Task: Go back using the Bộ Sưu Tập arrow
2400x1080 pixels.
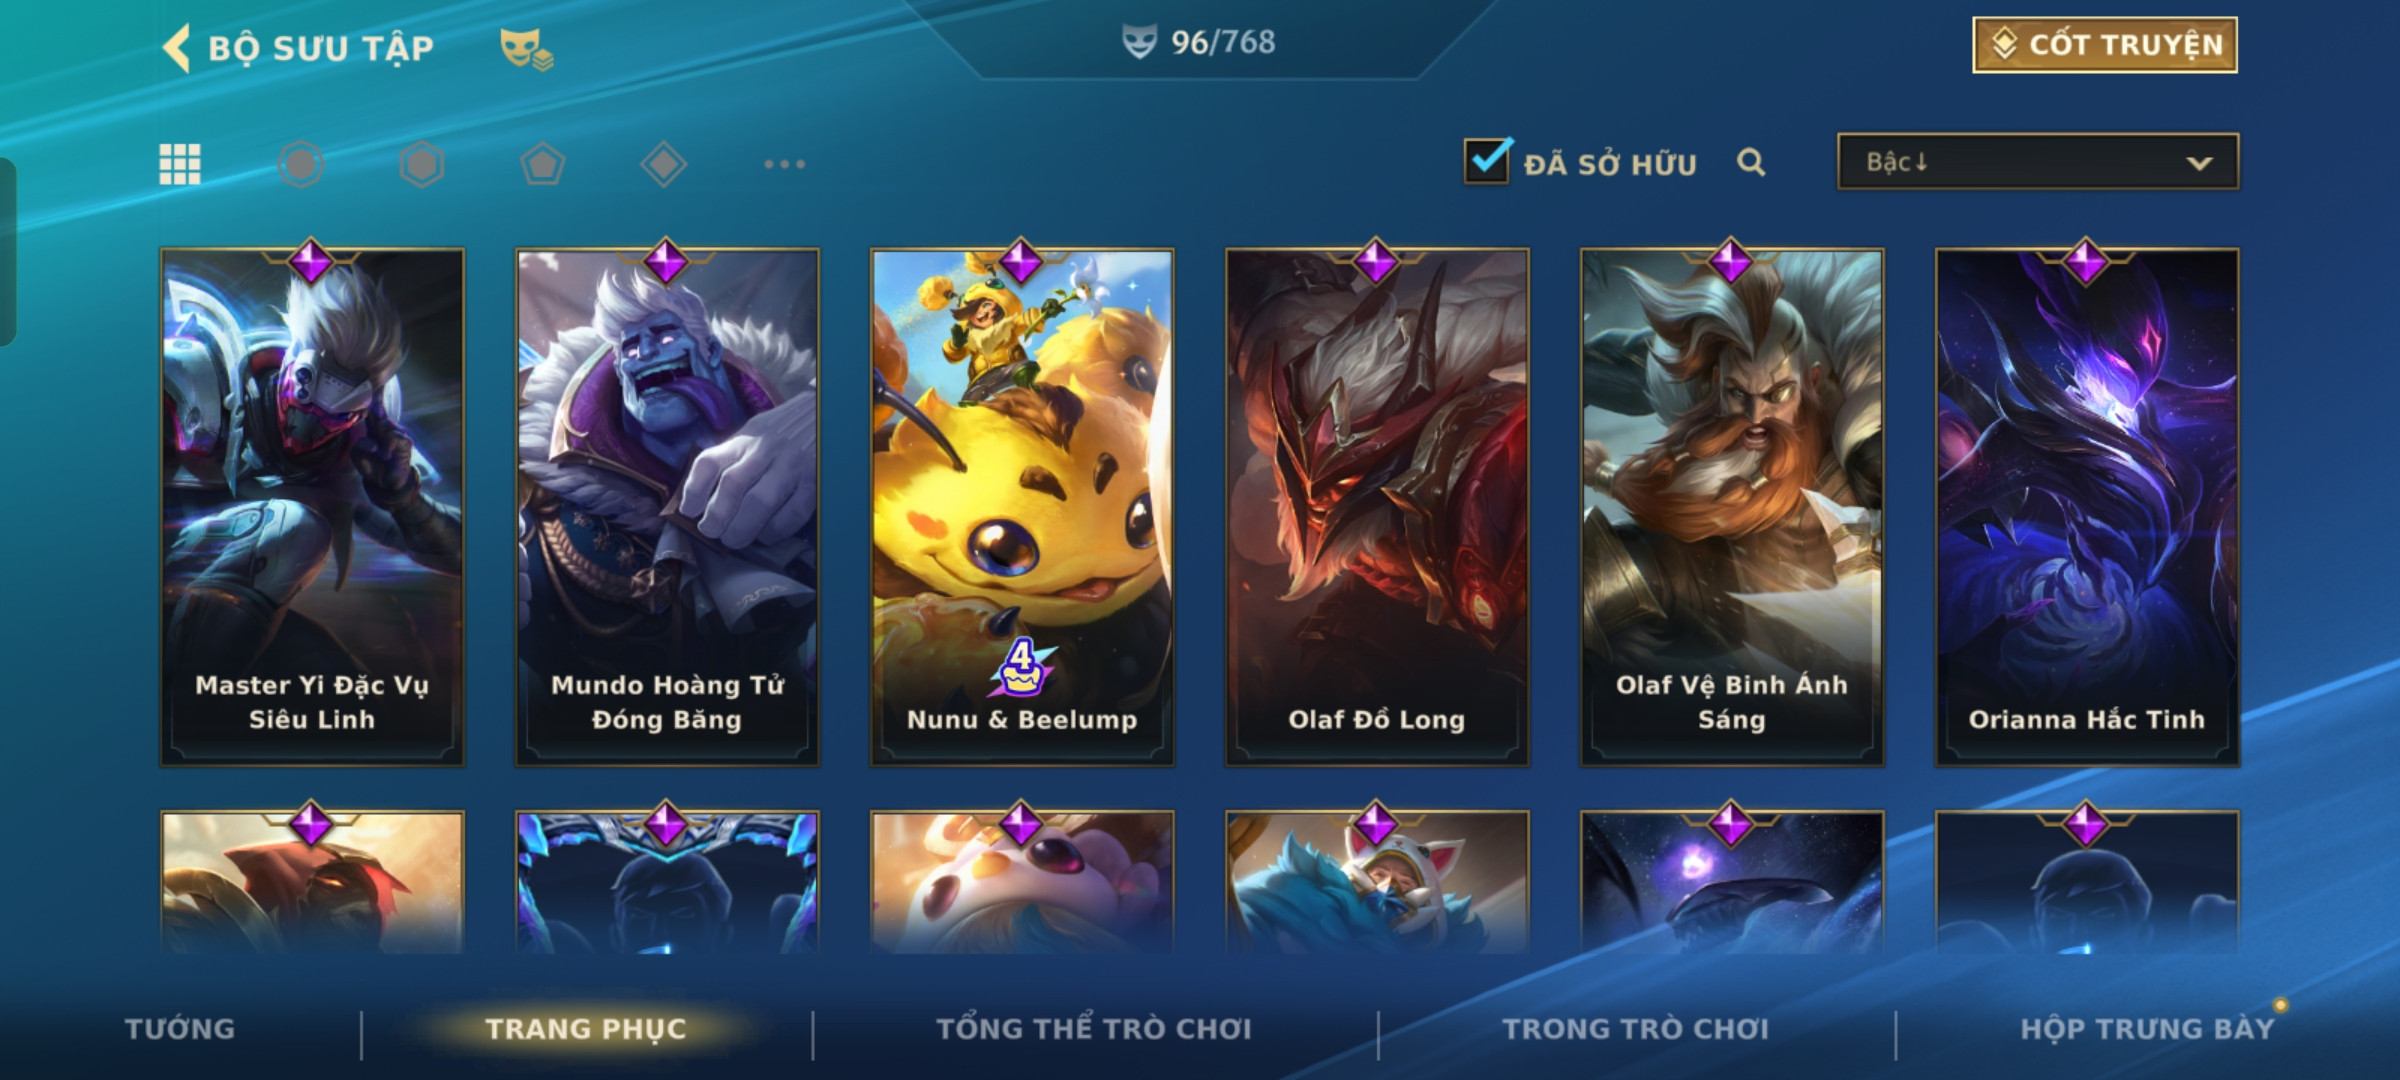Action: pos(177,48)
